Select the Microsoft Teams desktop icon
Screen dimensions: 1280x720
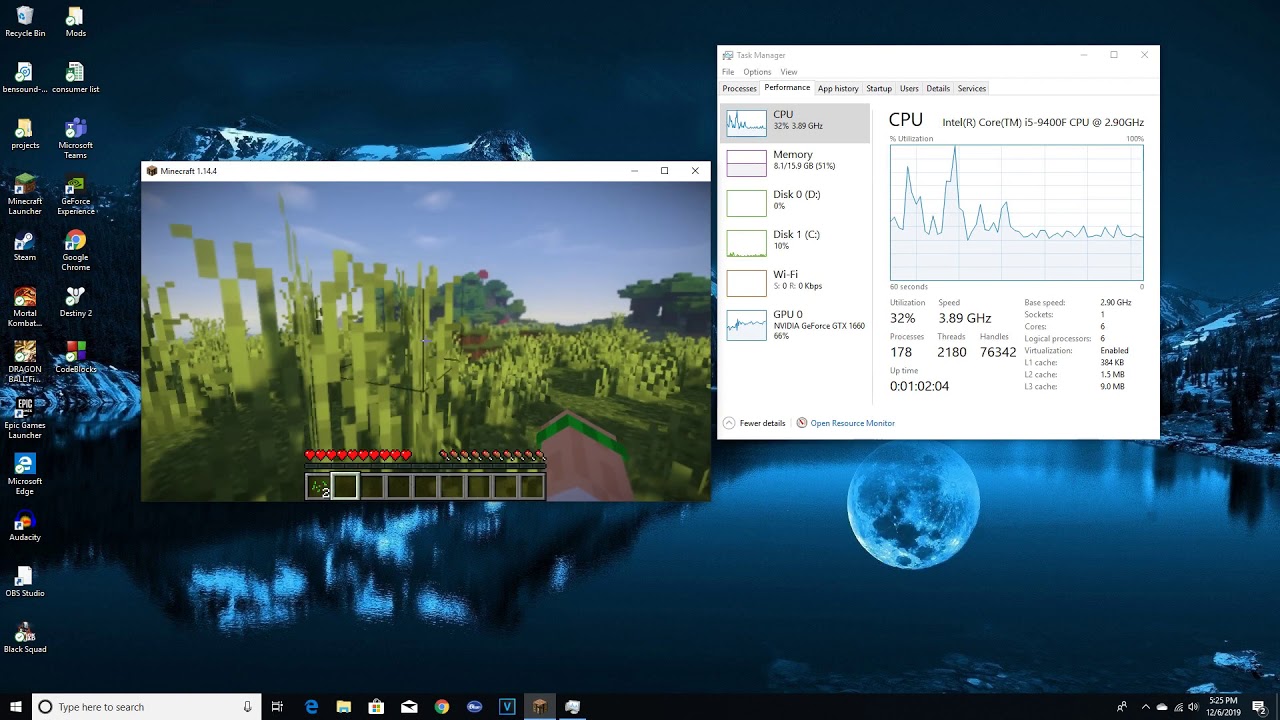[x=76, y=138]
